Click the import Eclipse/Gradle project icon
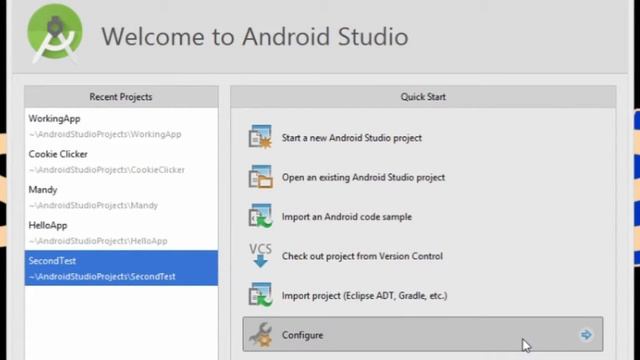This screenshot has height=360, width=640. (260, 295)
